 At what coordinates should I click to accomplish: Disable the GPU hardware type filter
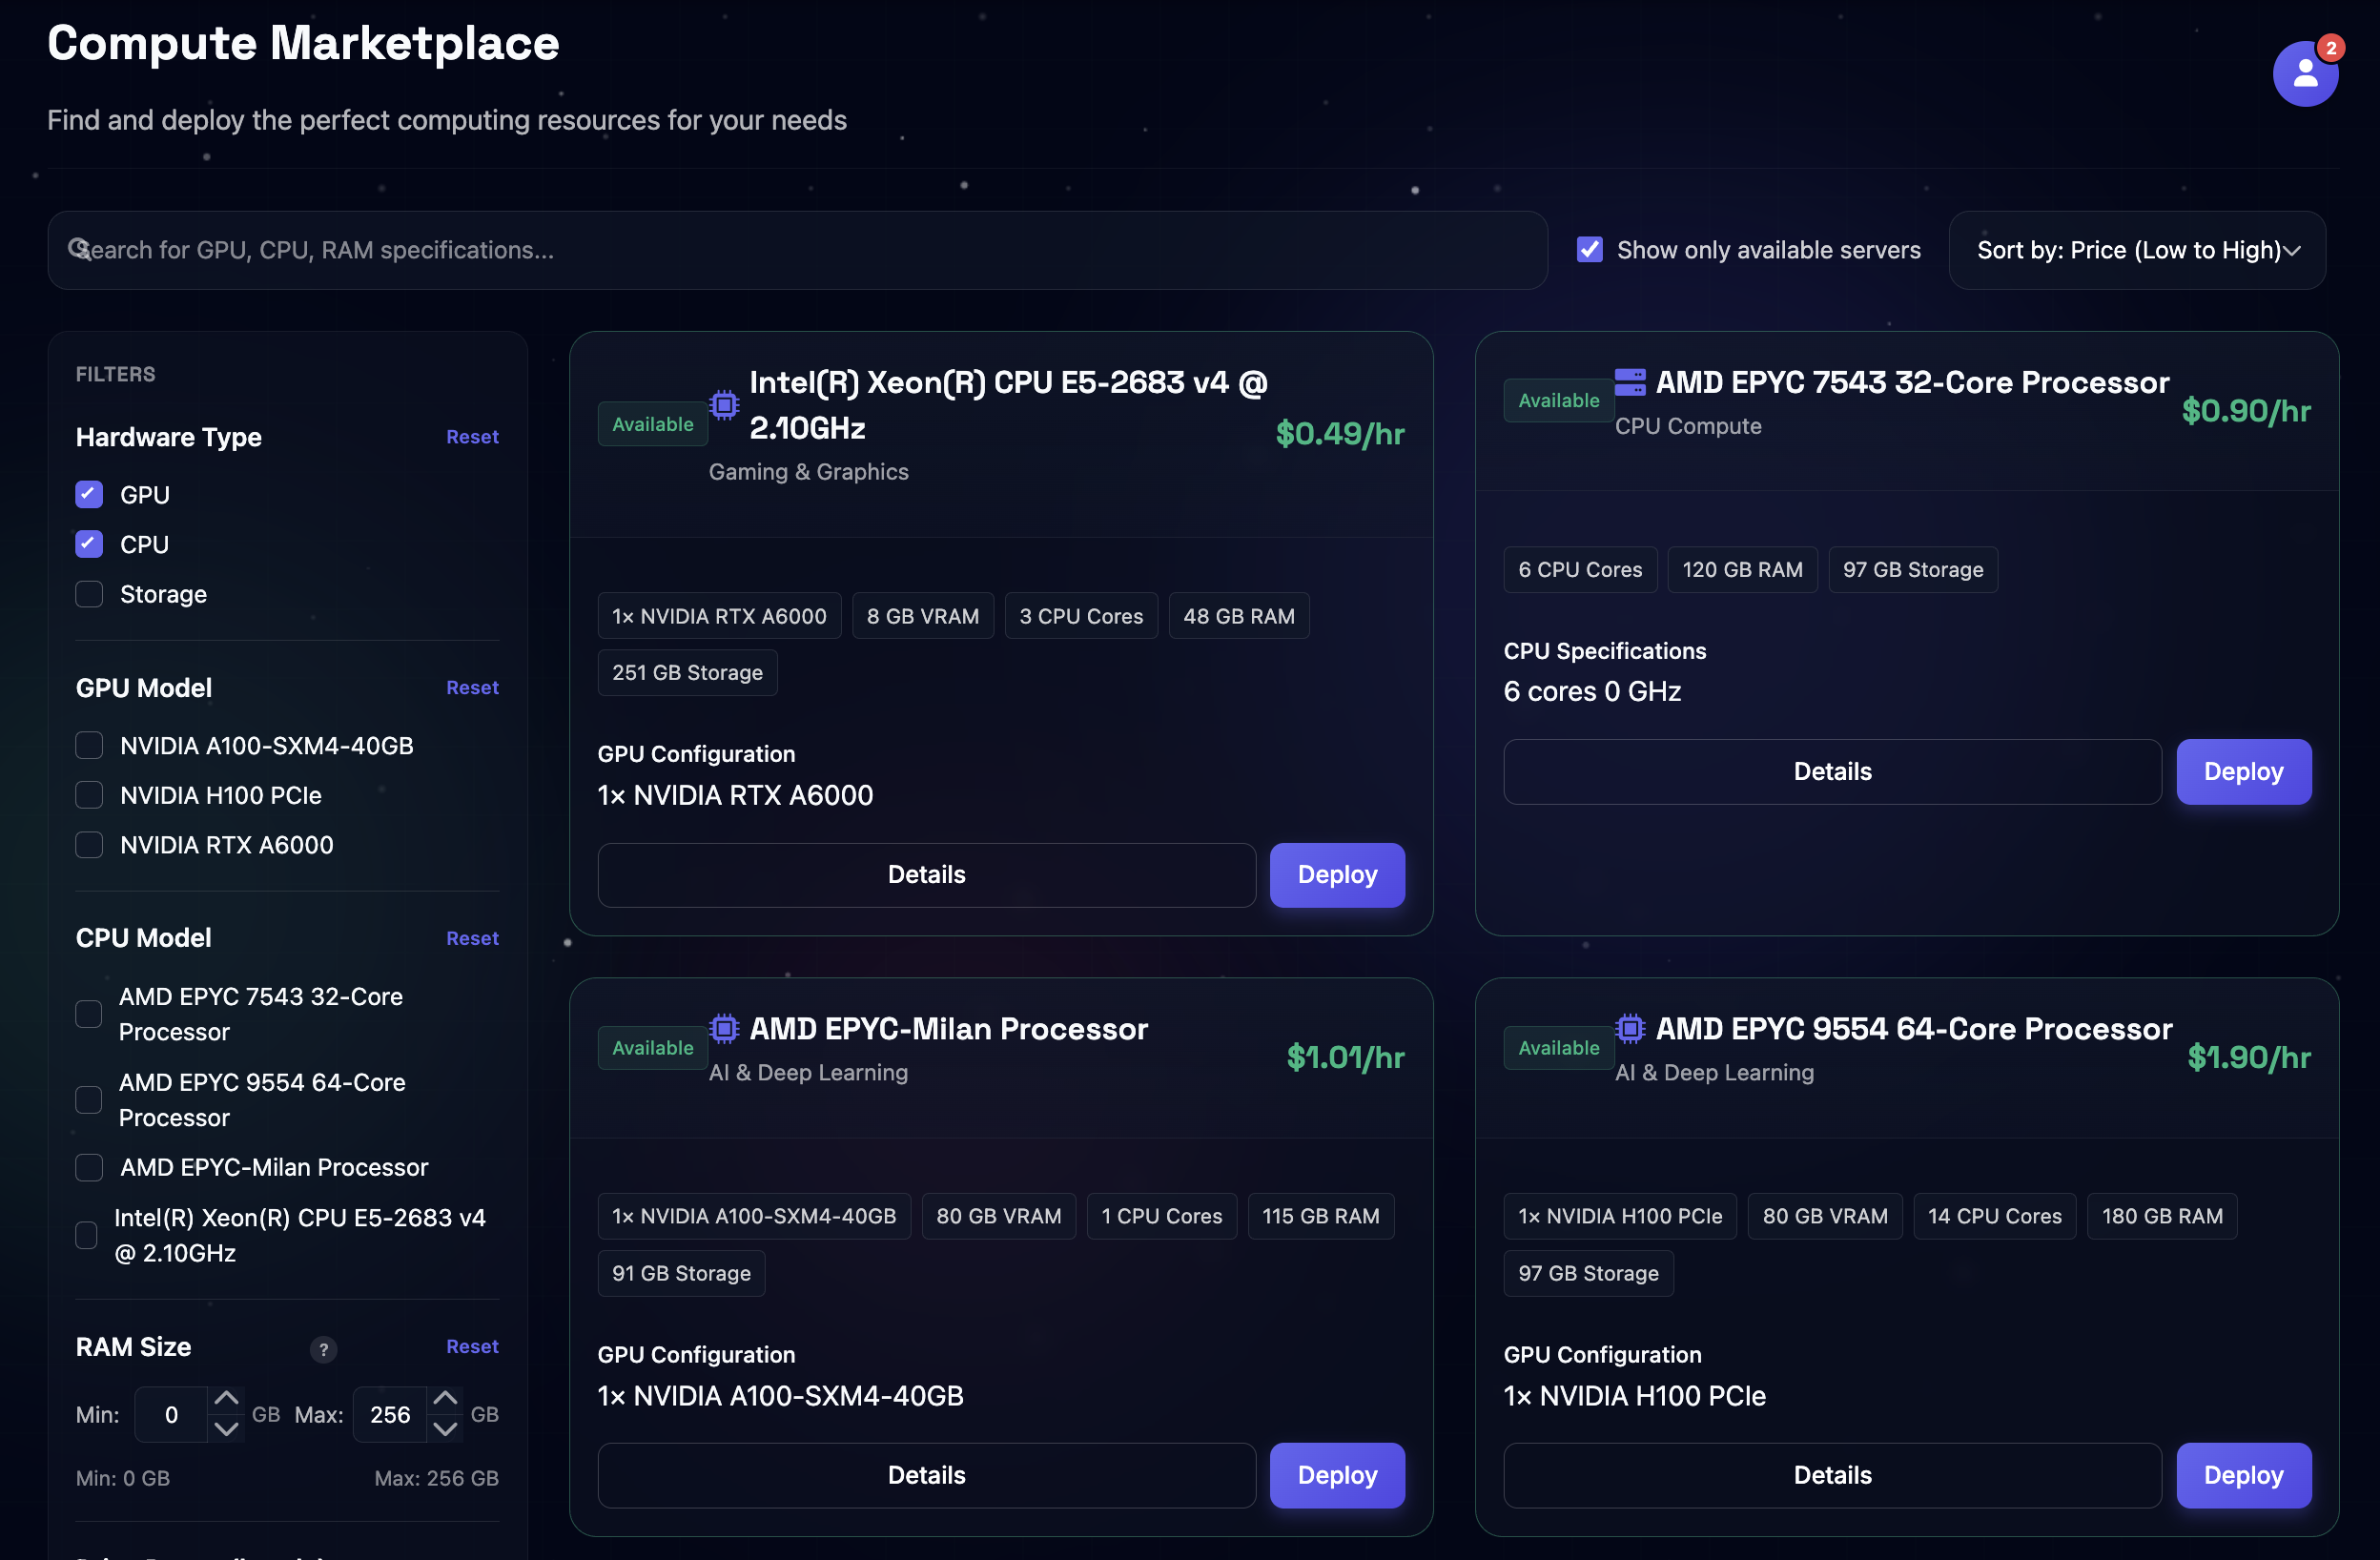pyautogui.click(x=88, y=494)
